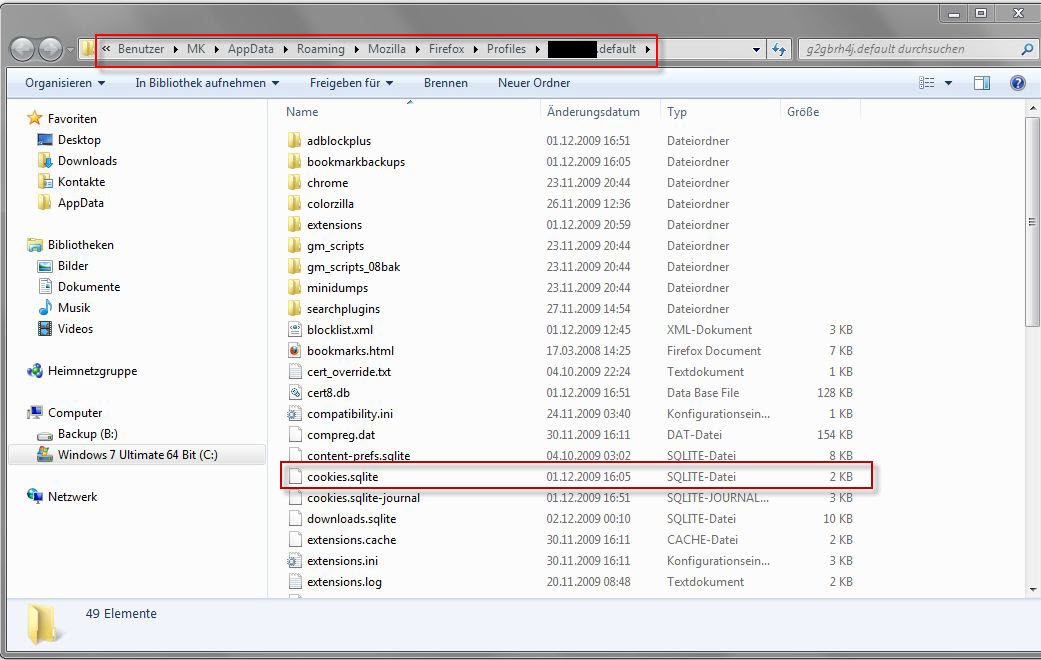The width and height of the screenshot is (1041, 660).
Task: Click the Forward navigation arrow button
Action: pos(50,49)
